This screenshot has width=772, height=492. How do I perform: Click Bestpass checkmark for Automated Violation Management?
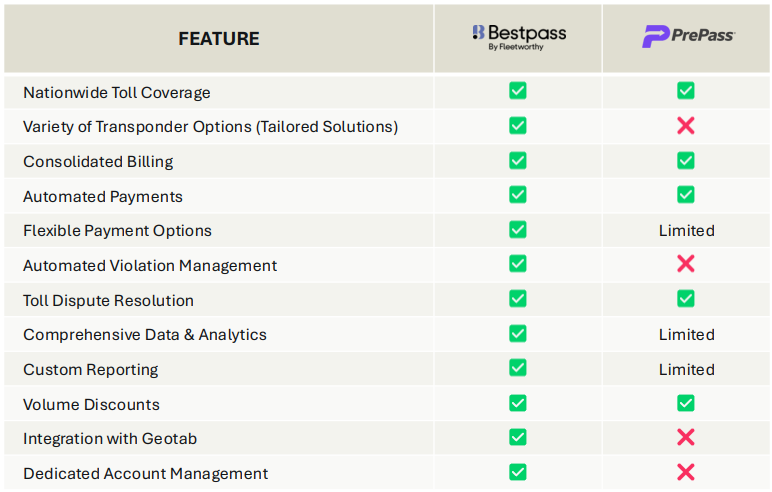pos(517,264)
